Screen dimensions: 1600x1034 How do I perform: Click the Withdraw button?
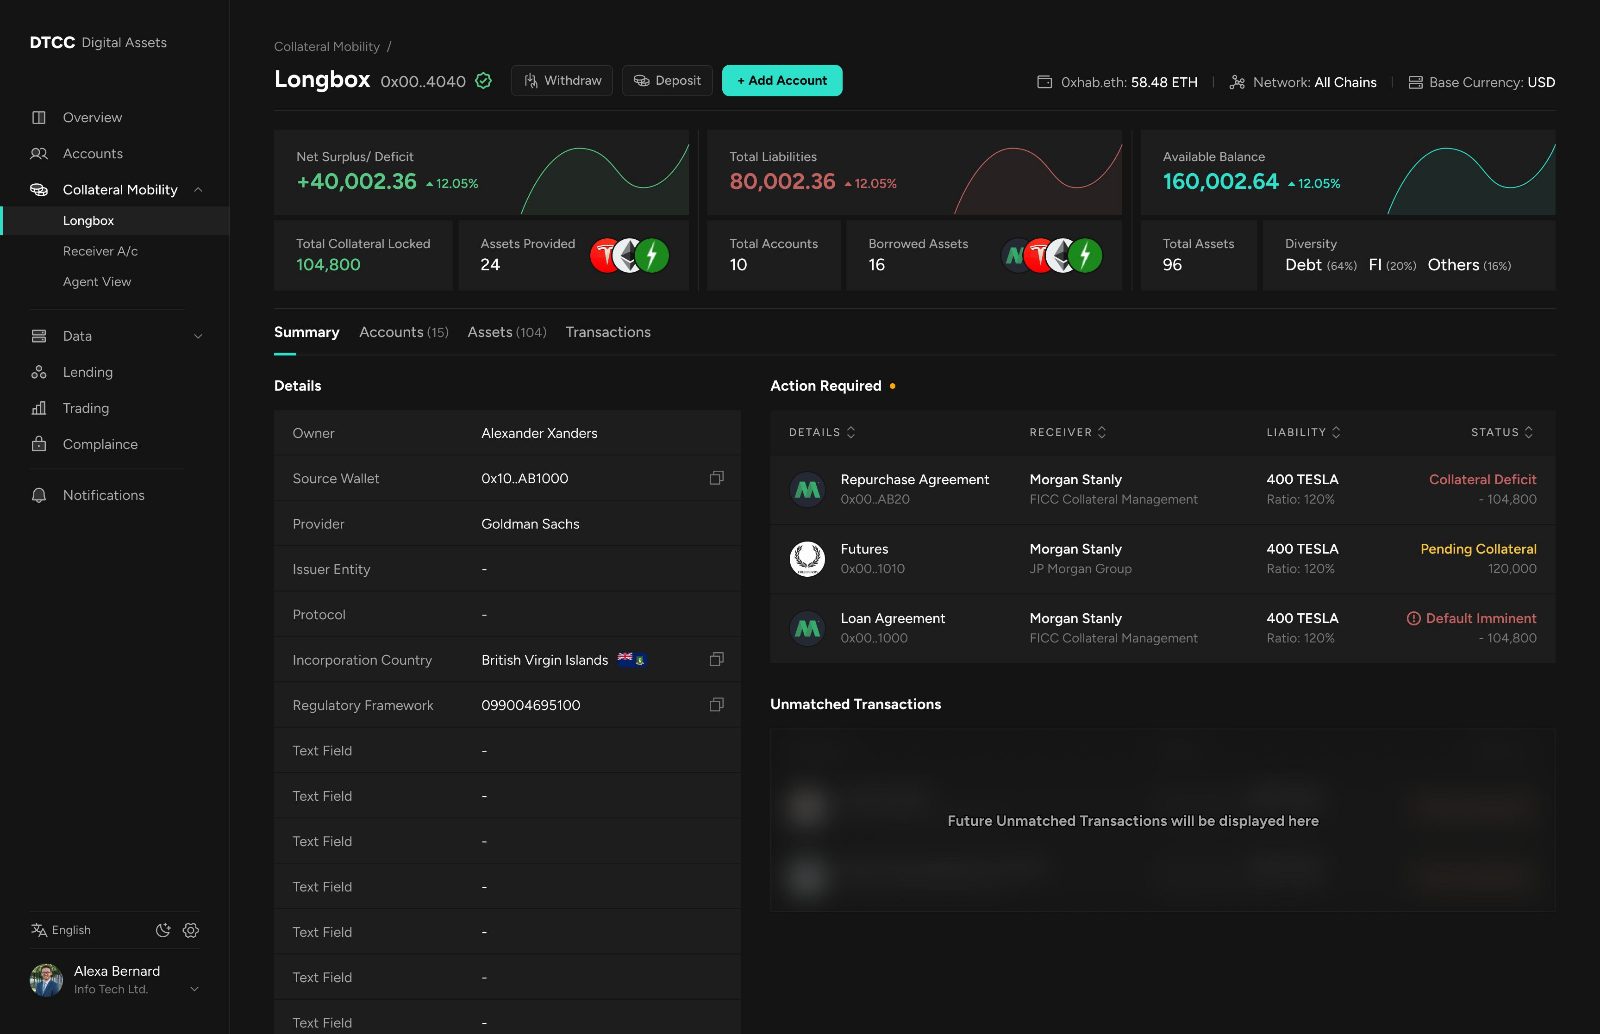(563, 81)
